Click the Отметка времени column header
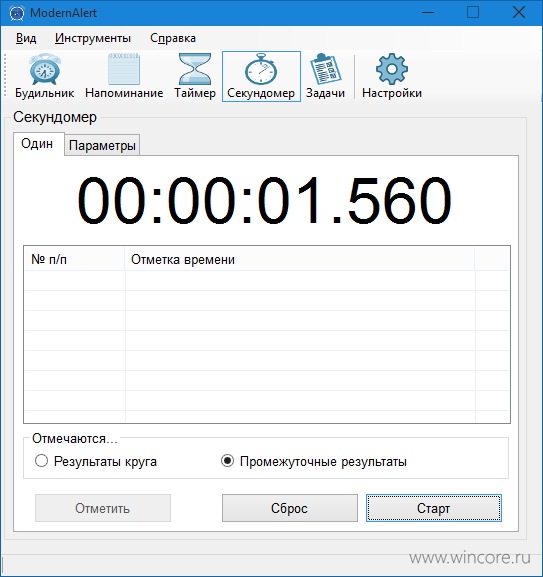This screenshot has width=543, height=577. [x=300, y=259]
